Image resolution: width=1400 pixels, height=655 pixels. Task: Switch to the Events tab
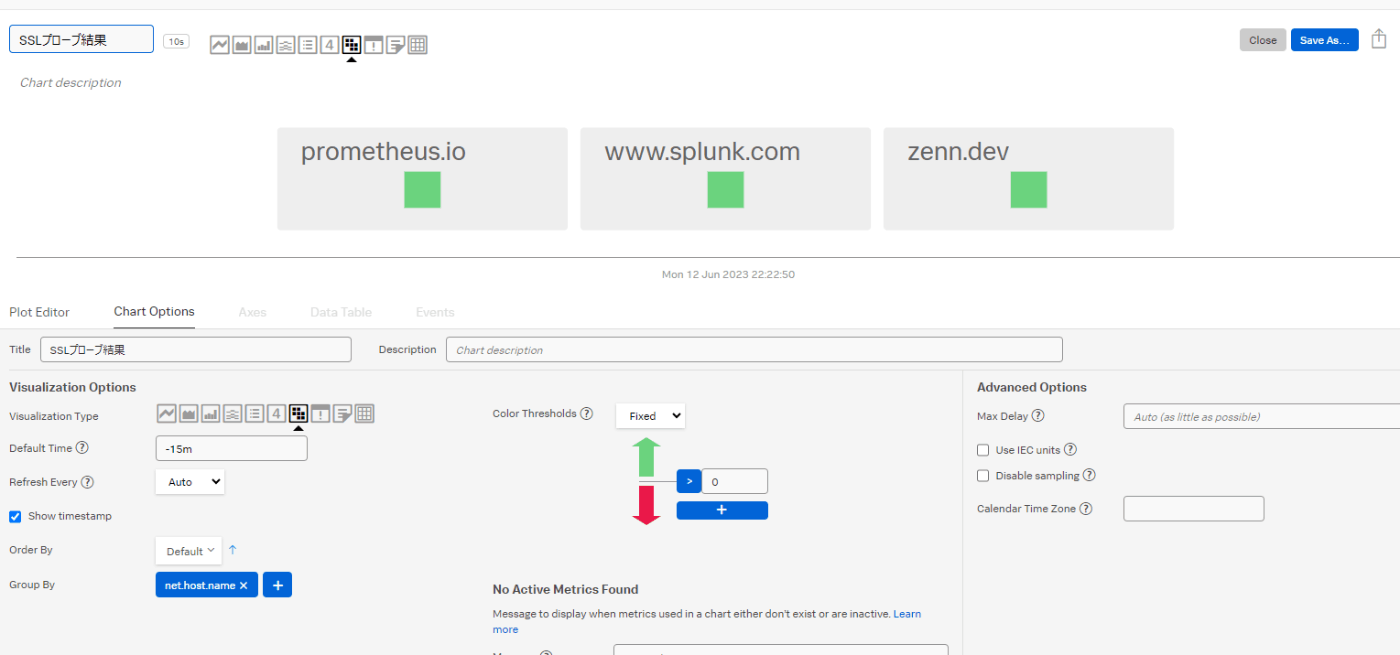(x=435, y=312)
